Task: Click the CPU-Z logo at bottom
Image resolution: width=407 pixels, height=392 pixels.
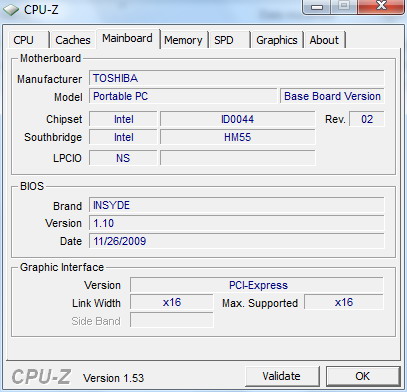Action: (41, 377)
